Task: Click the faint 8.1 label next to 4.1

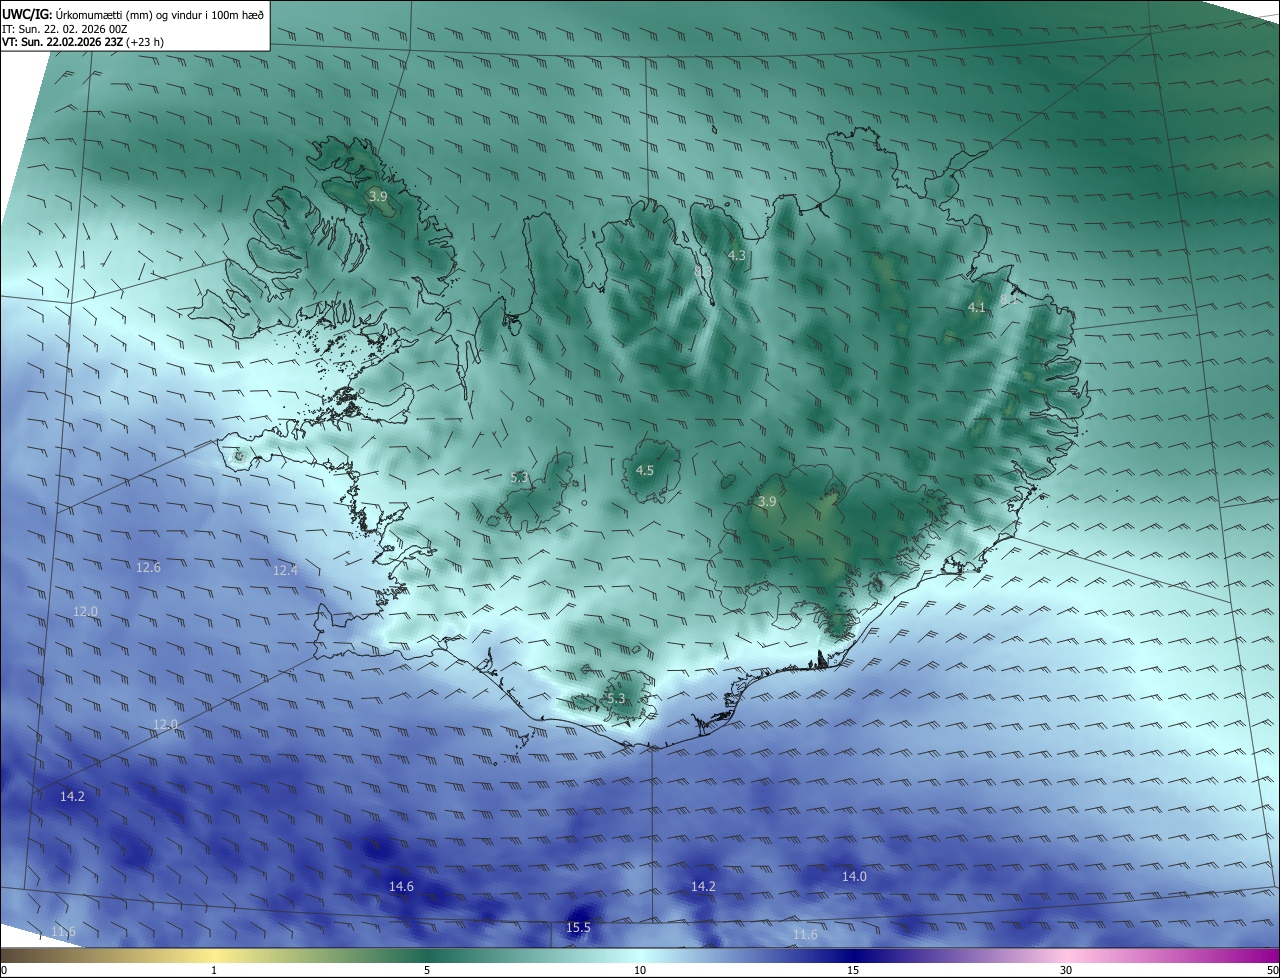Action: click(x=1008, y=299)
